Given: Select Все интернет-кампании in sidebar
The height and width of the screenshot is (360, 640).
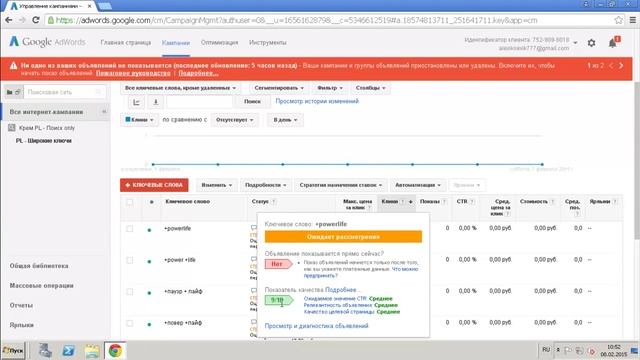Looking at the screenshot, I should (x=46, y=112).
